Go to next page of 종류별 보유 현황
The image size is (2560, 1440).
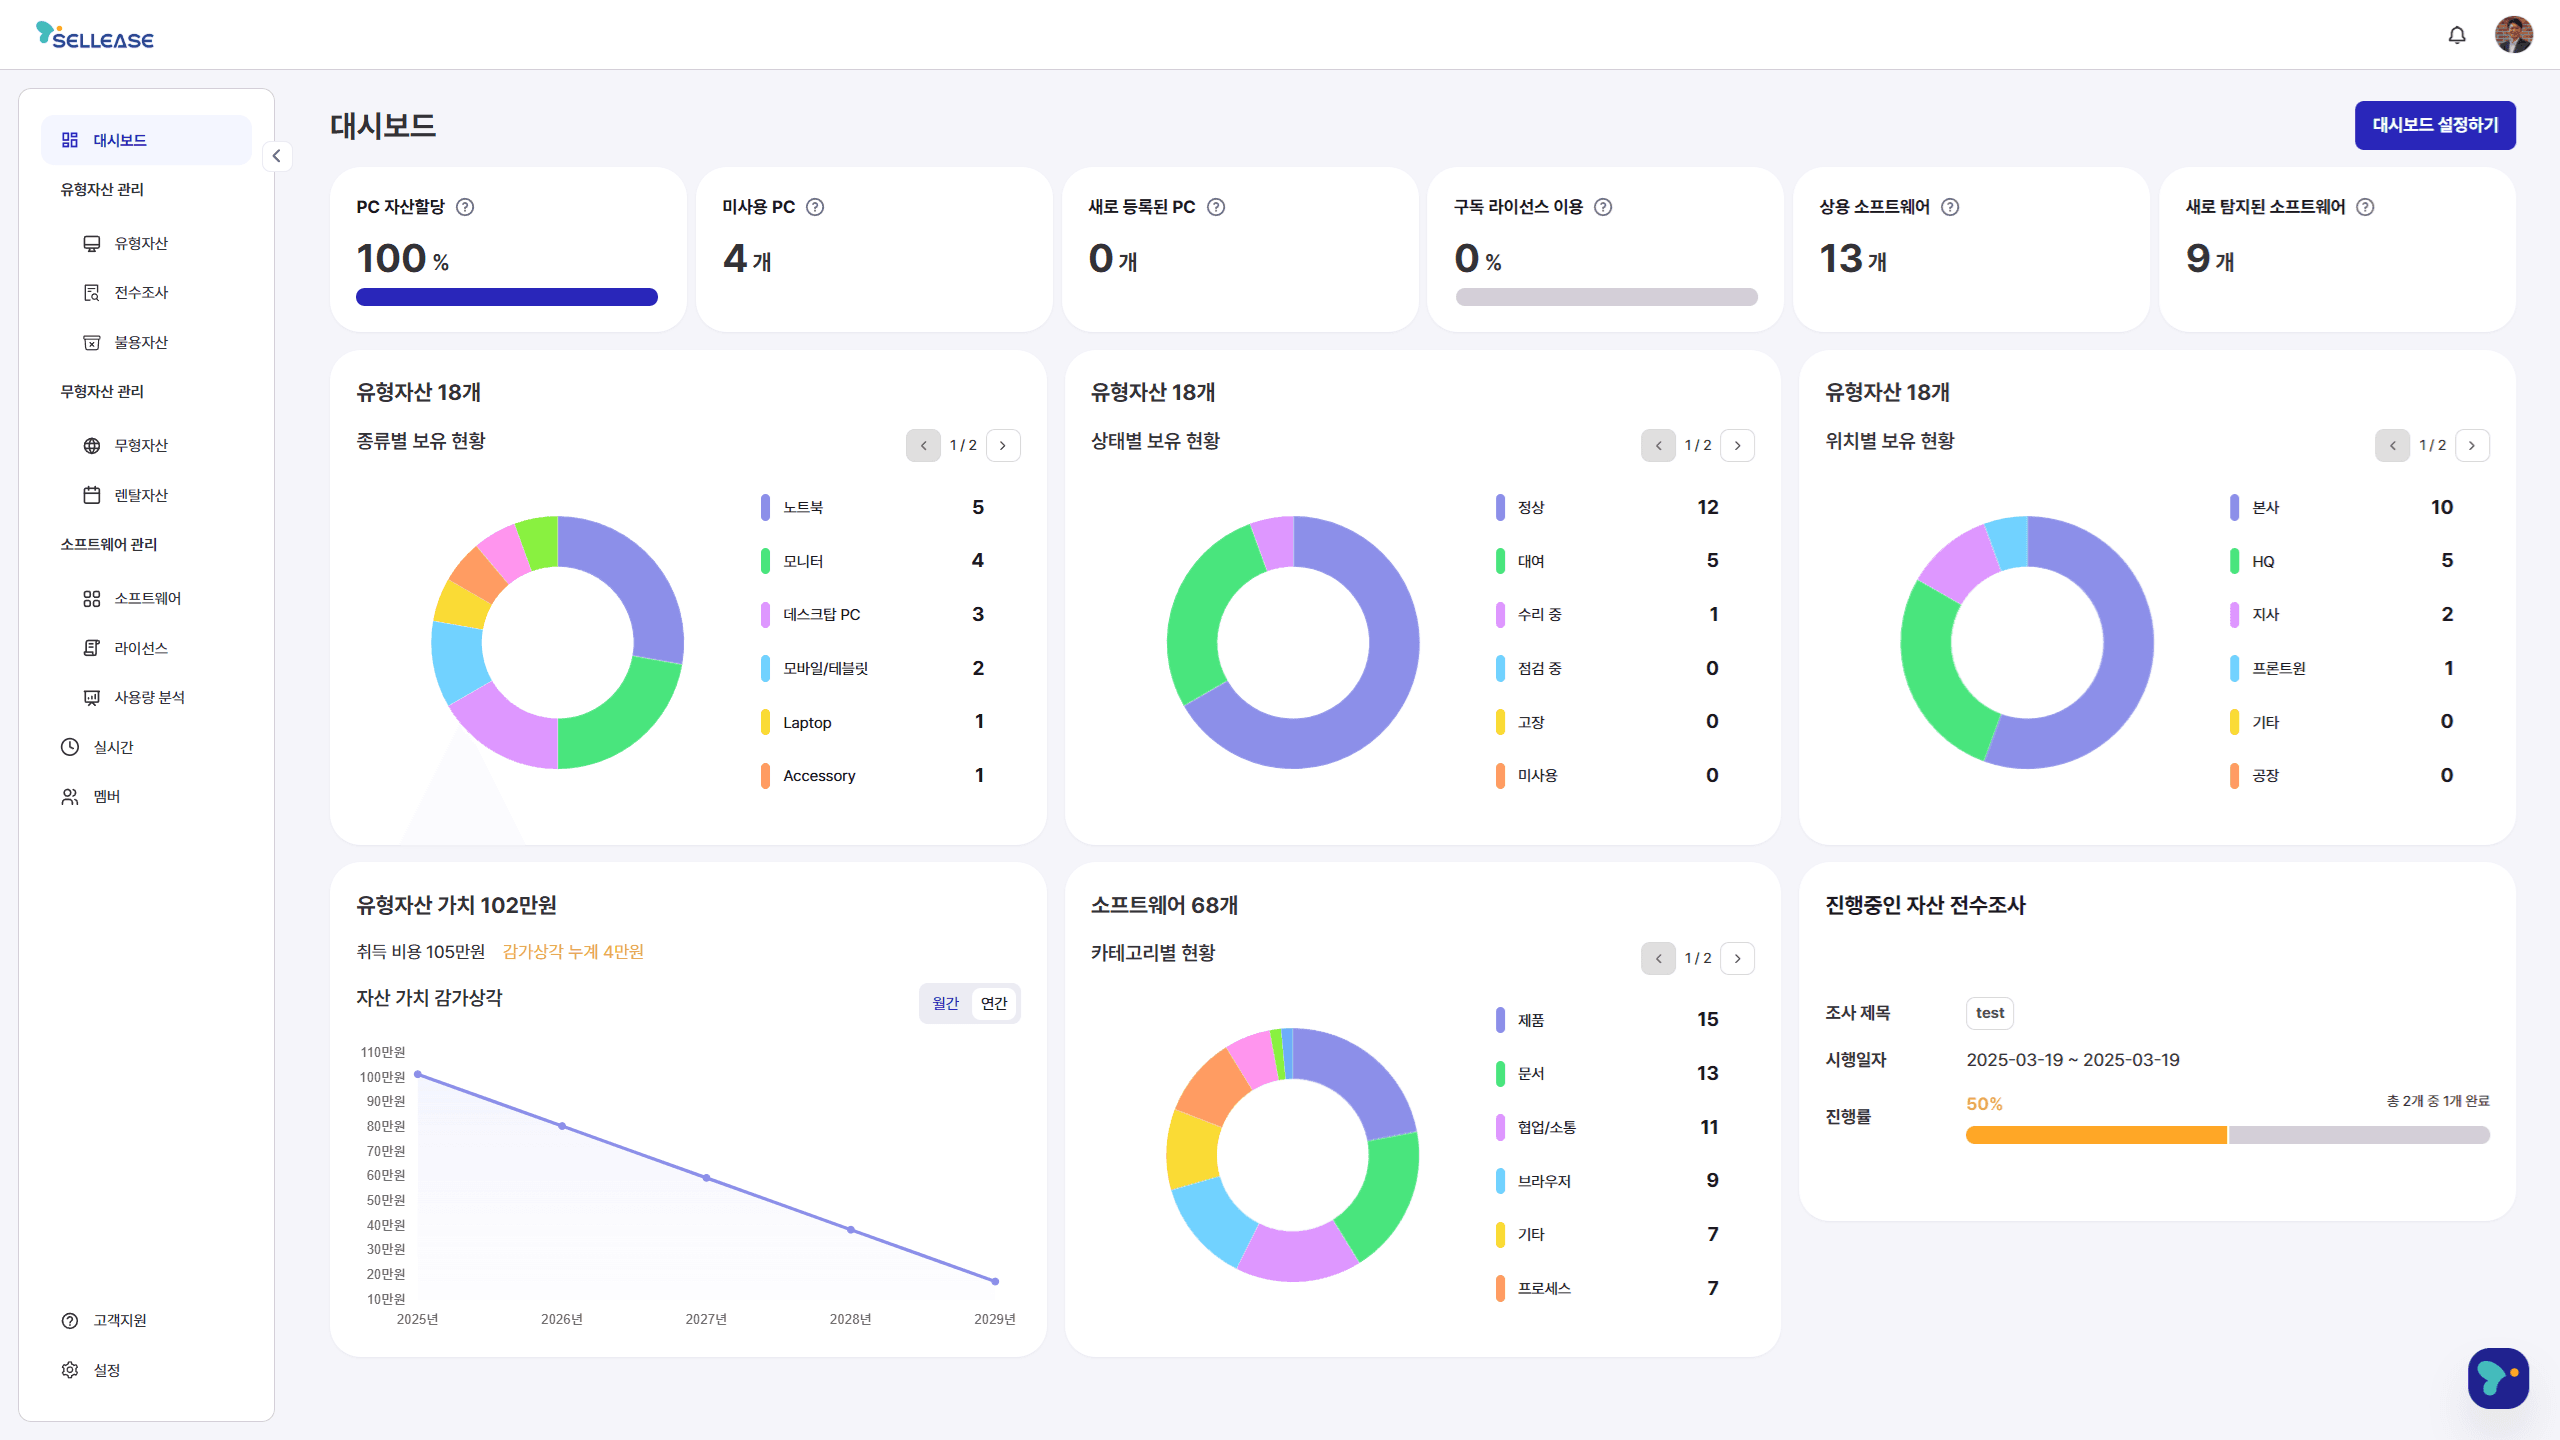[1003, 446]
